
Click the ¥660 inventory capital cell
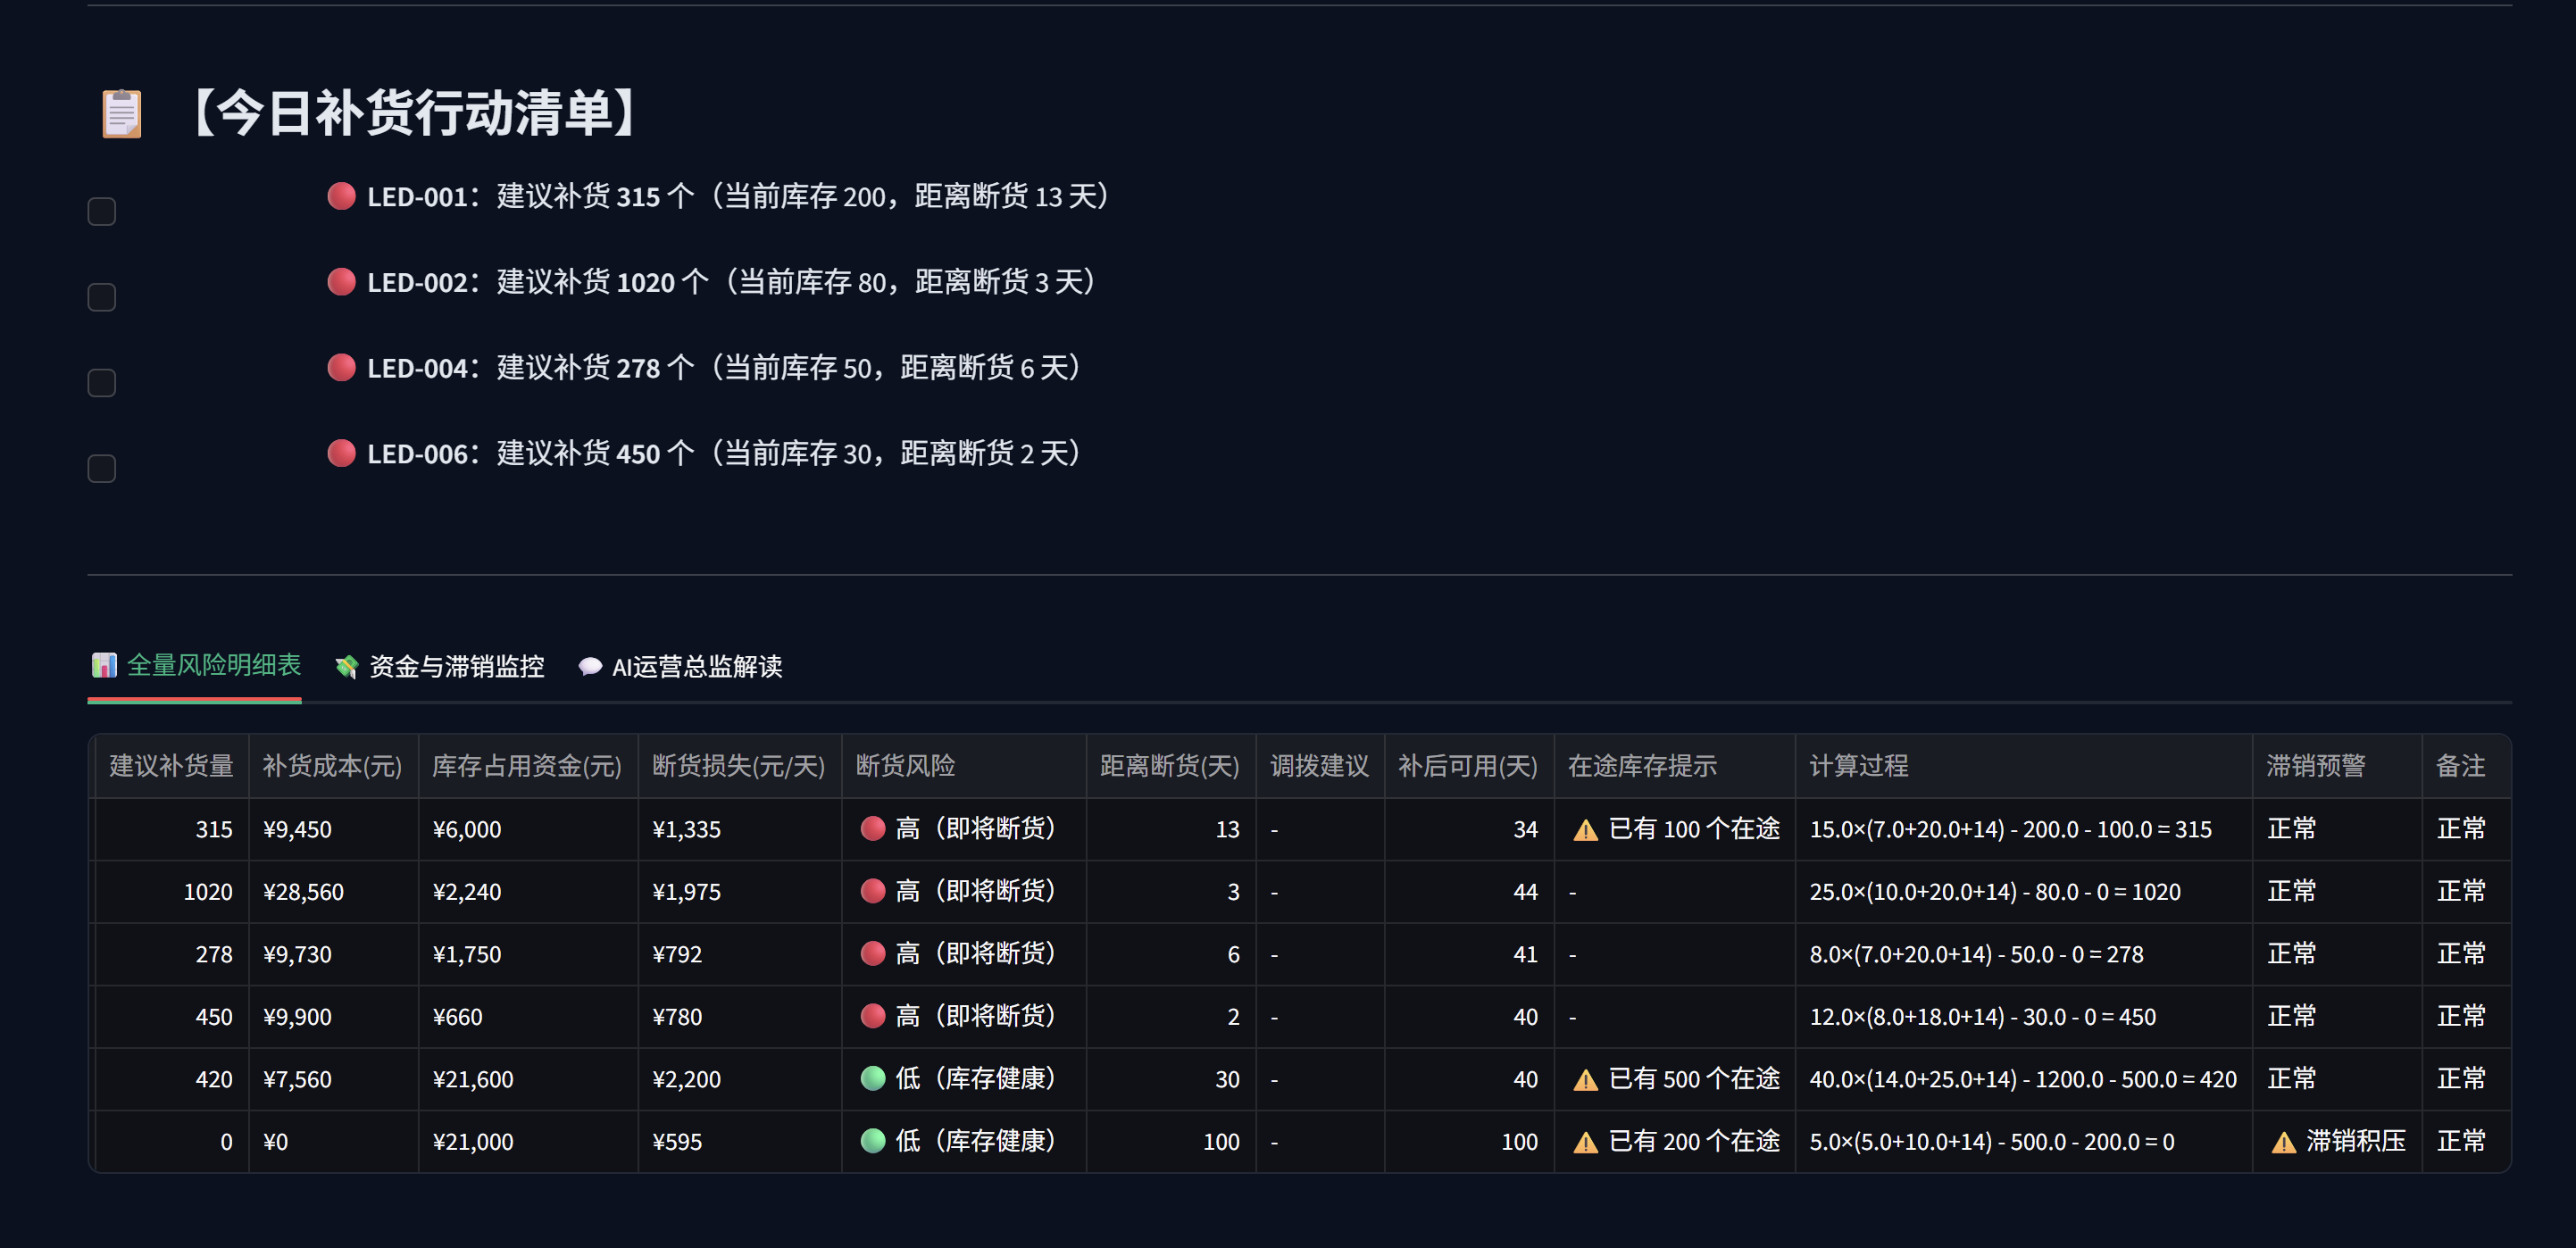click(x=528, y=1017)
